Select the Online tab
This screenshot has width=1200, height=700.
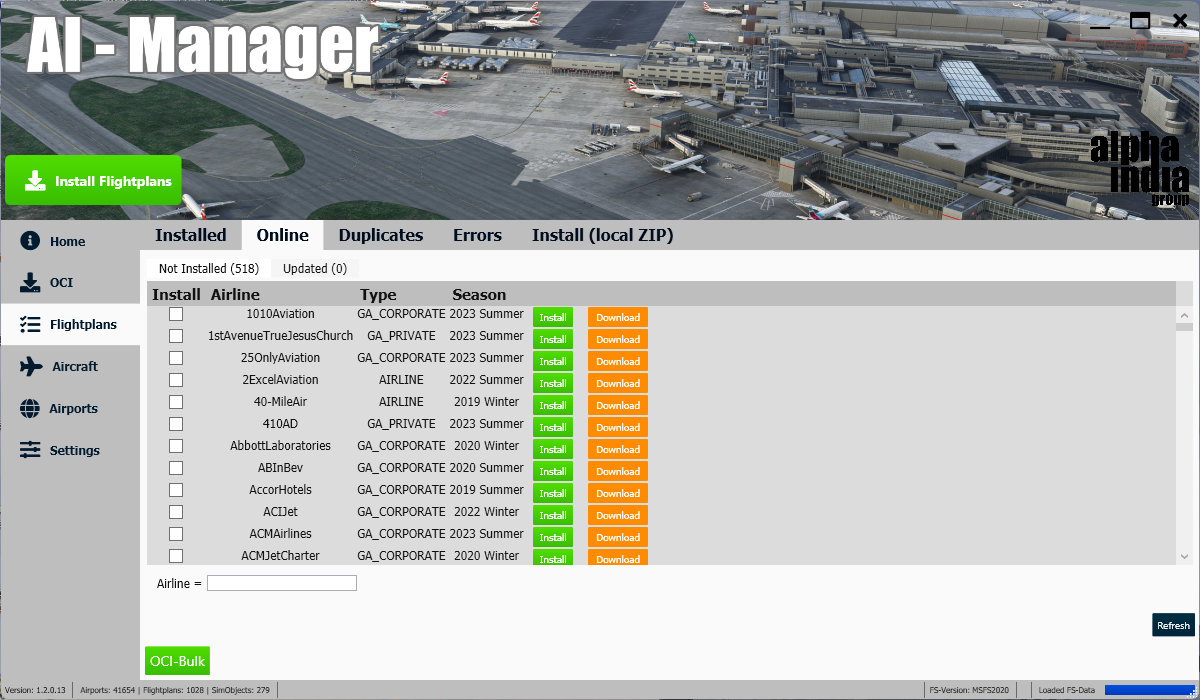point(283,235)
